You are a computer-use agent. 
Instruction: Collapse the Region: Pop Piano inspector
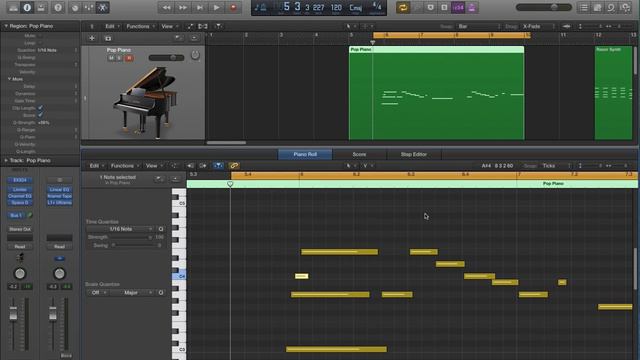[6, 26]
